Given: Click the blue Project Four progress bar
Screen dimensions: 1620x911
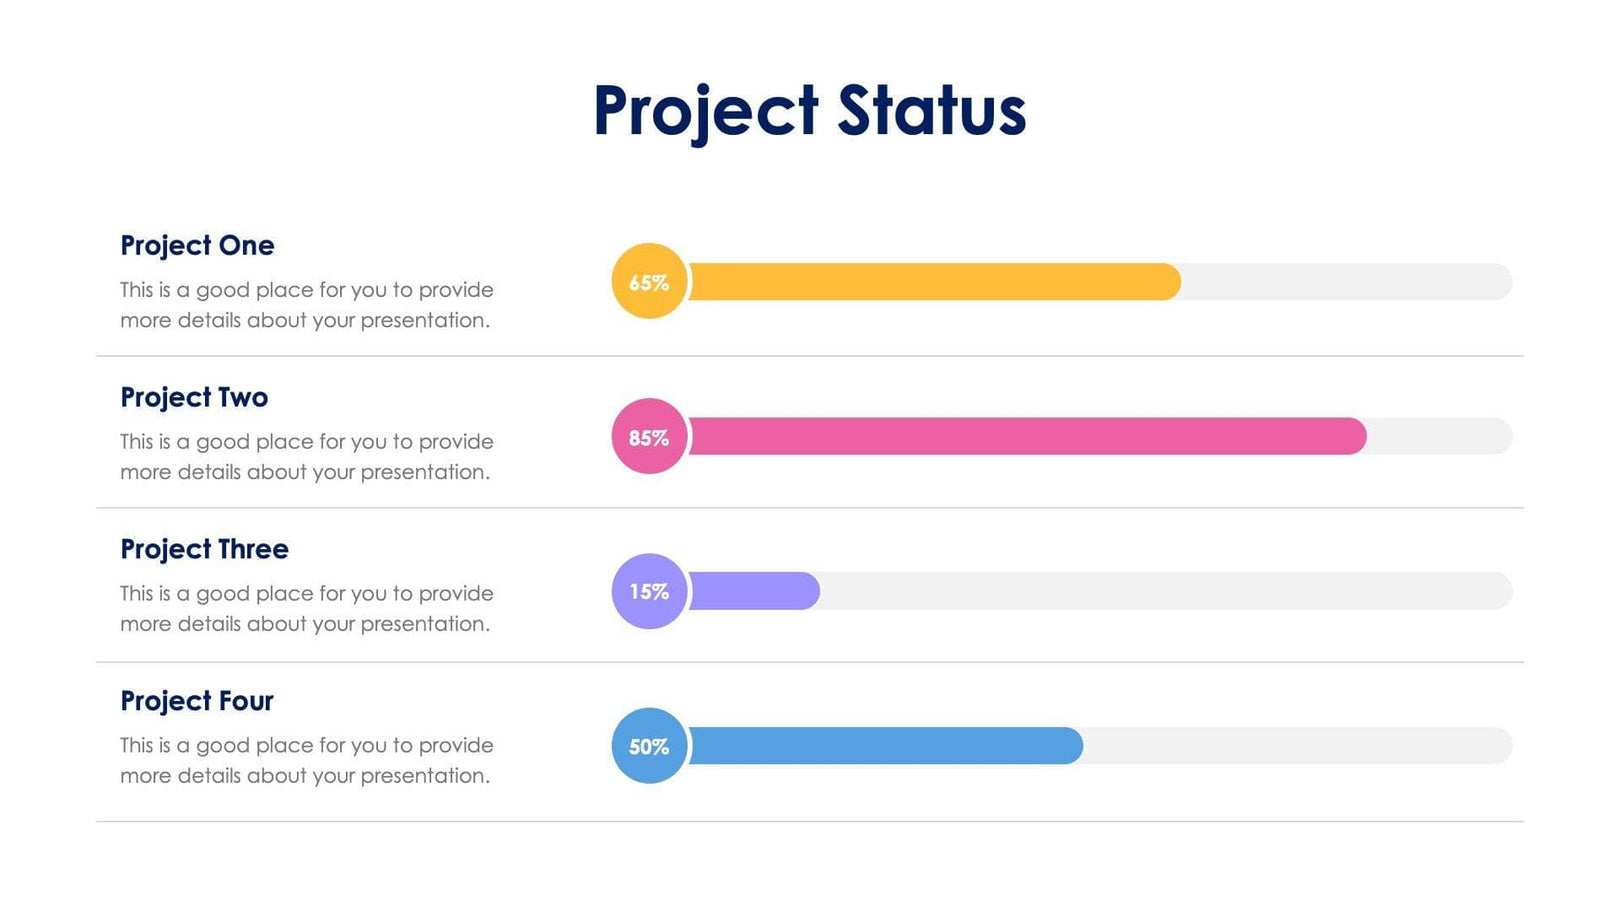Looking at the screenshot, I should pos(885,746).
